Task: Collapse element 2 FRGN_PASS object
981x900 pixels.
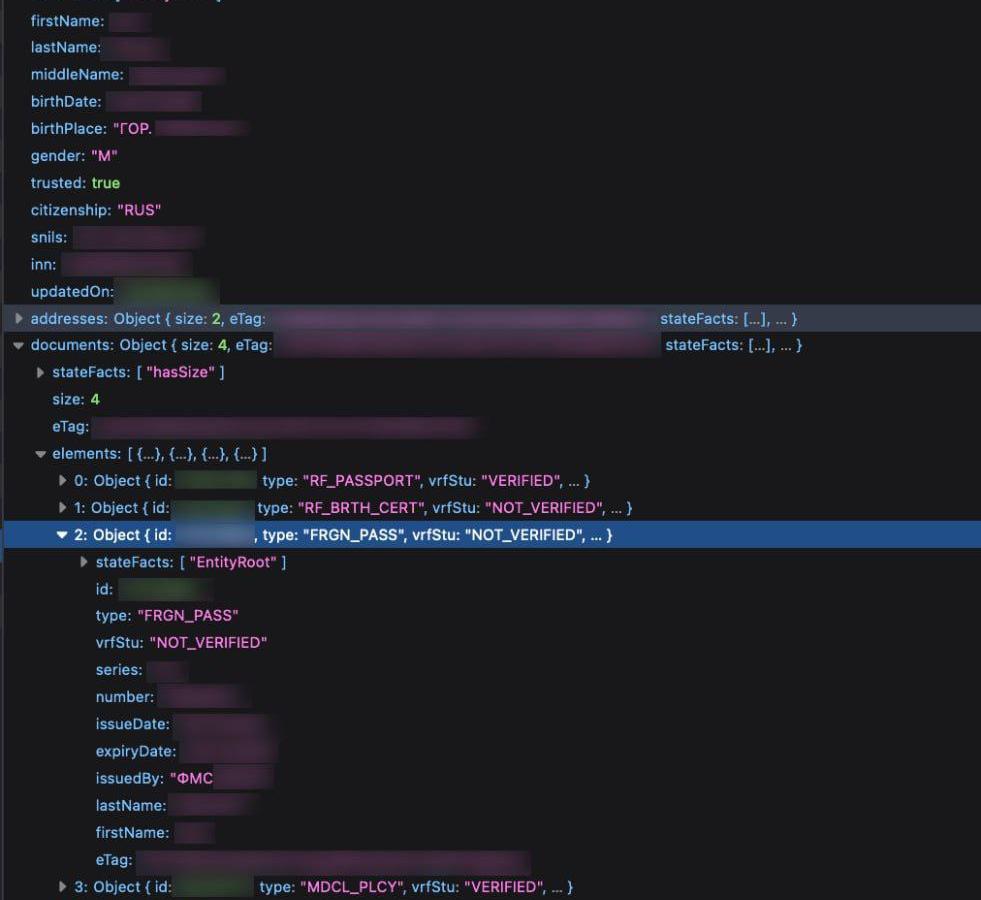Action: pos(63,535)
